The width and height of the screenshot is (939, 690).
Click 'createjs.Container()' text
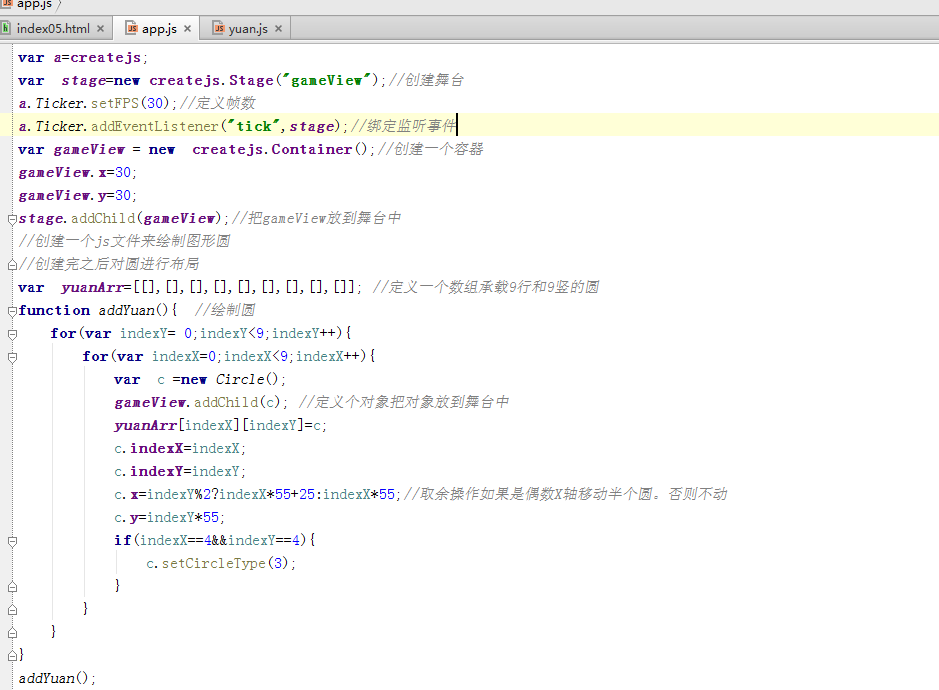(279, 149)
